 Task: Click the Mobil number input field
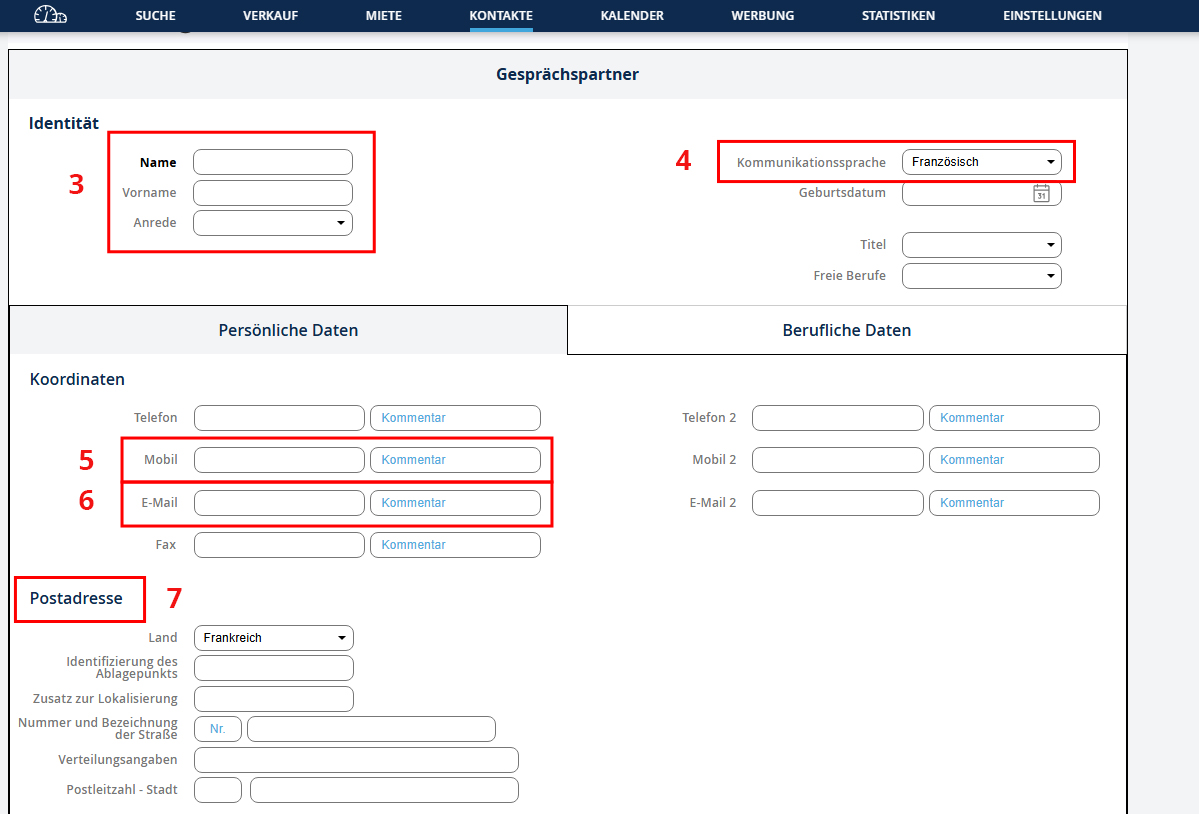(x=279, y=460)
